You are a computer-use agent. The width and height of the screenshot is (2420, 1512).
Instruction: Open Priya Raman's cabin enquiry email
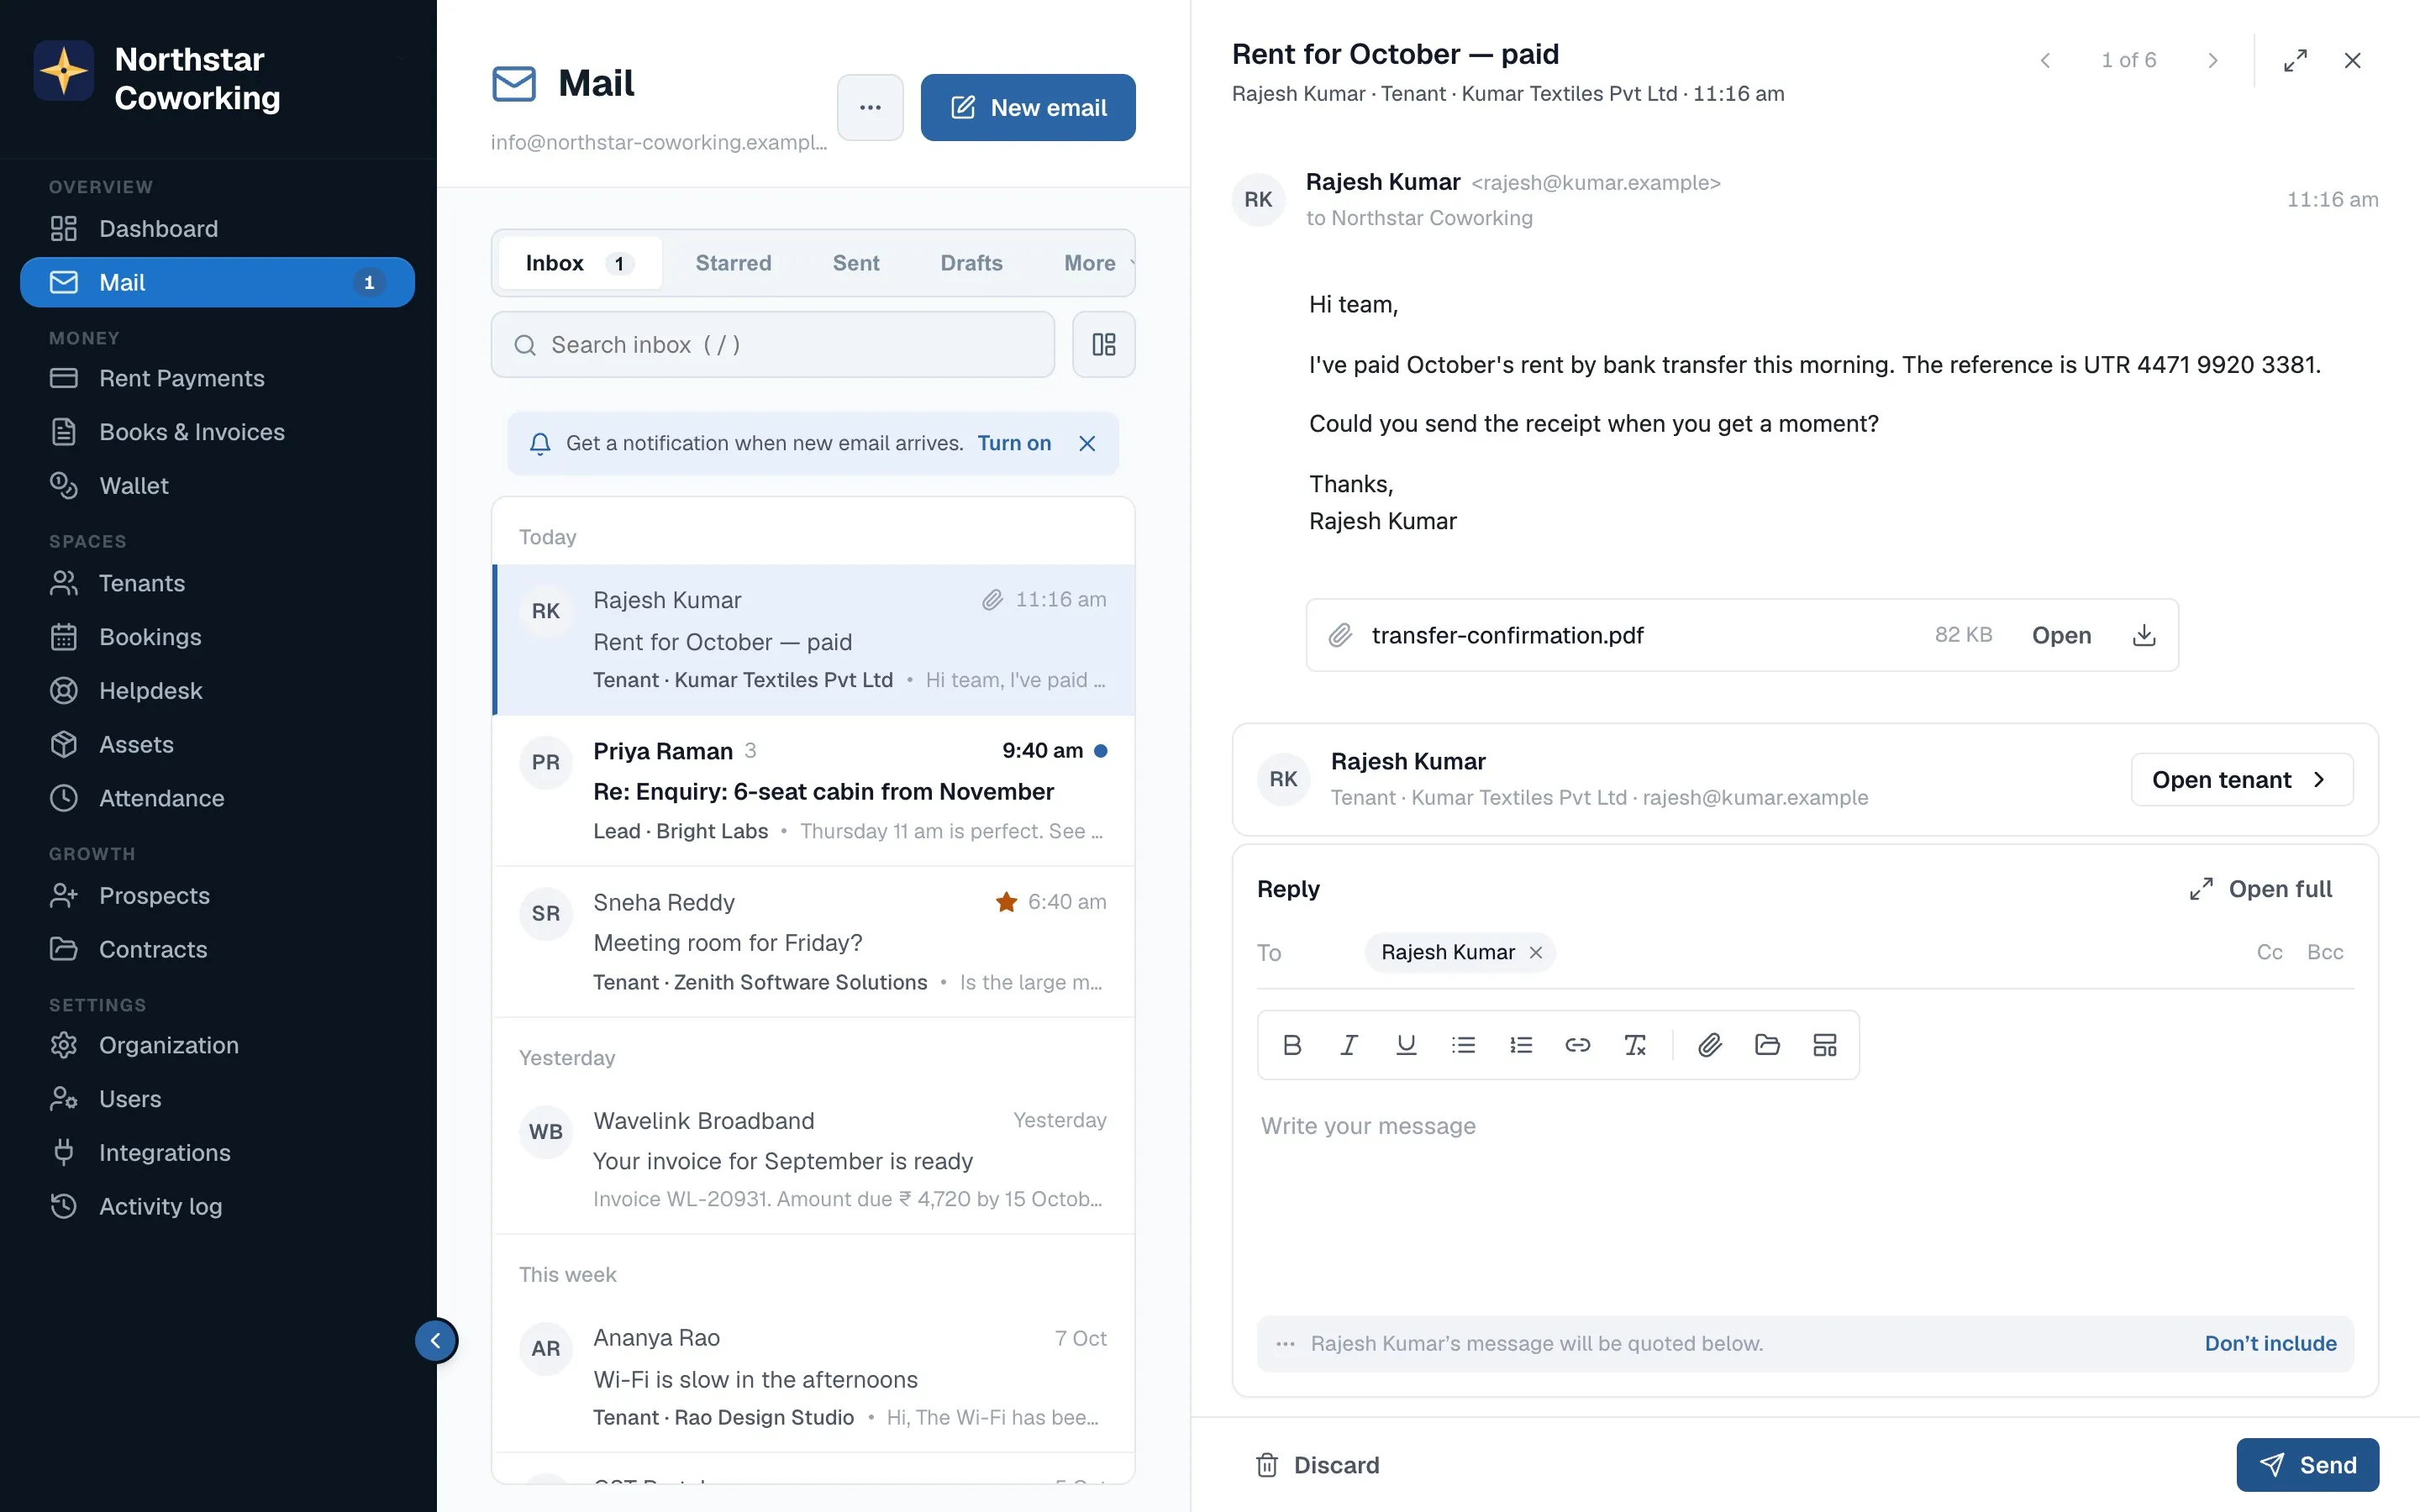click(813, 790)
